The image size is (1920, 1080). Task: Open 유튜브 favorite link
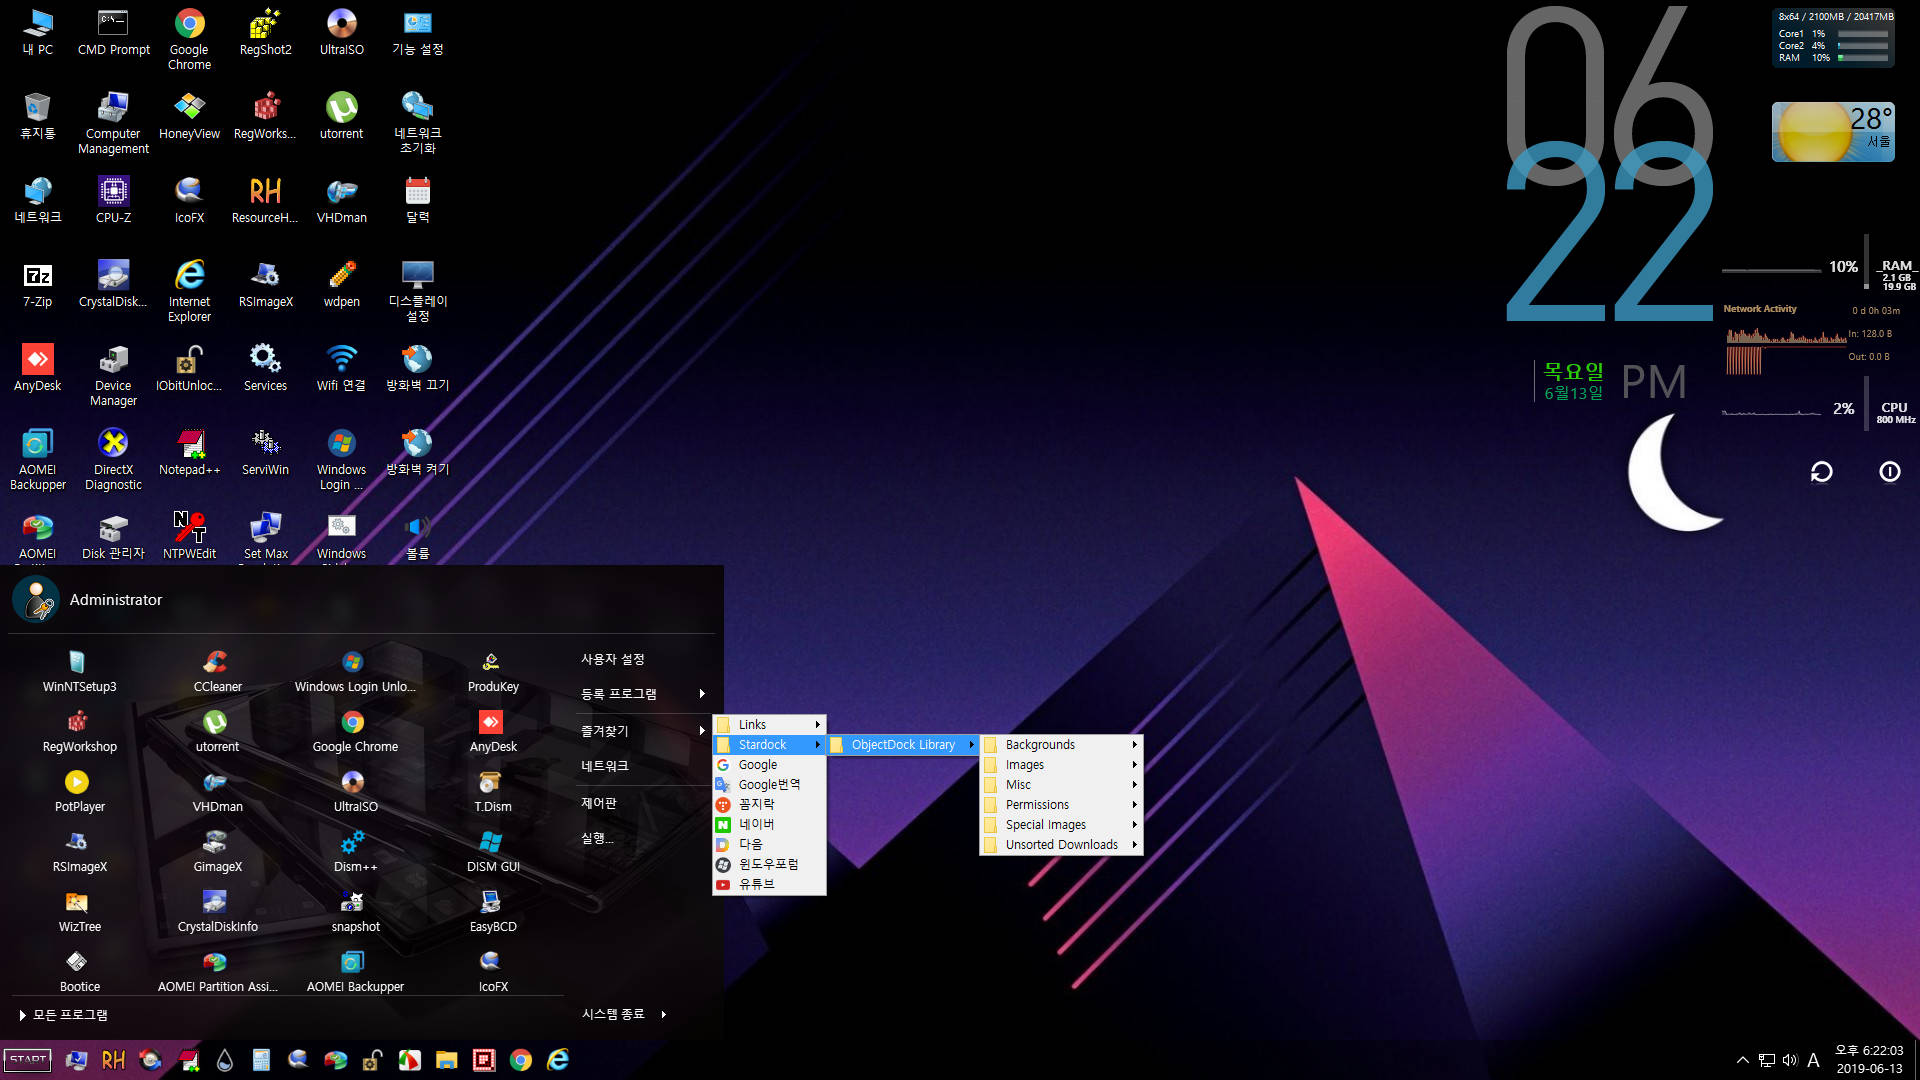[769, 885]
